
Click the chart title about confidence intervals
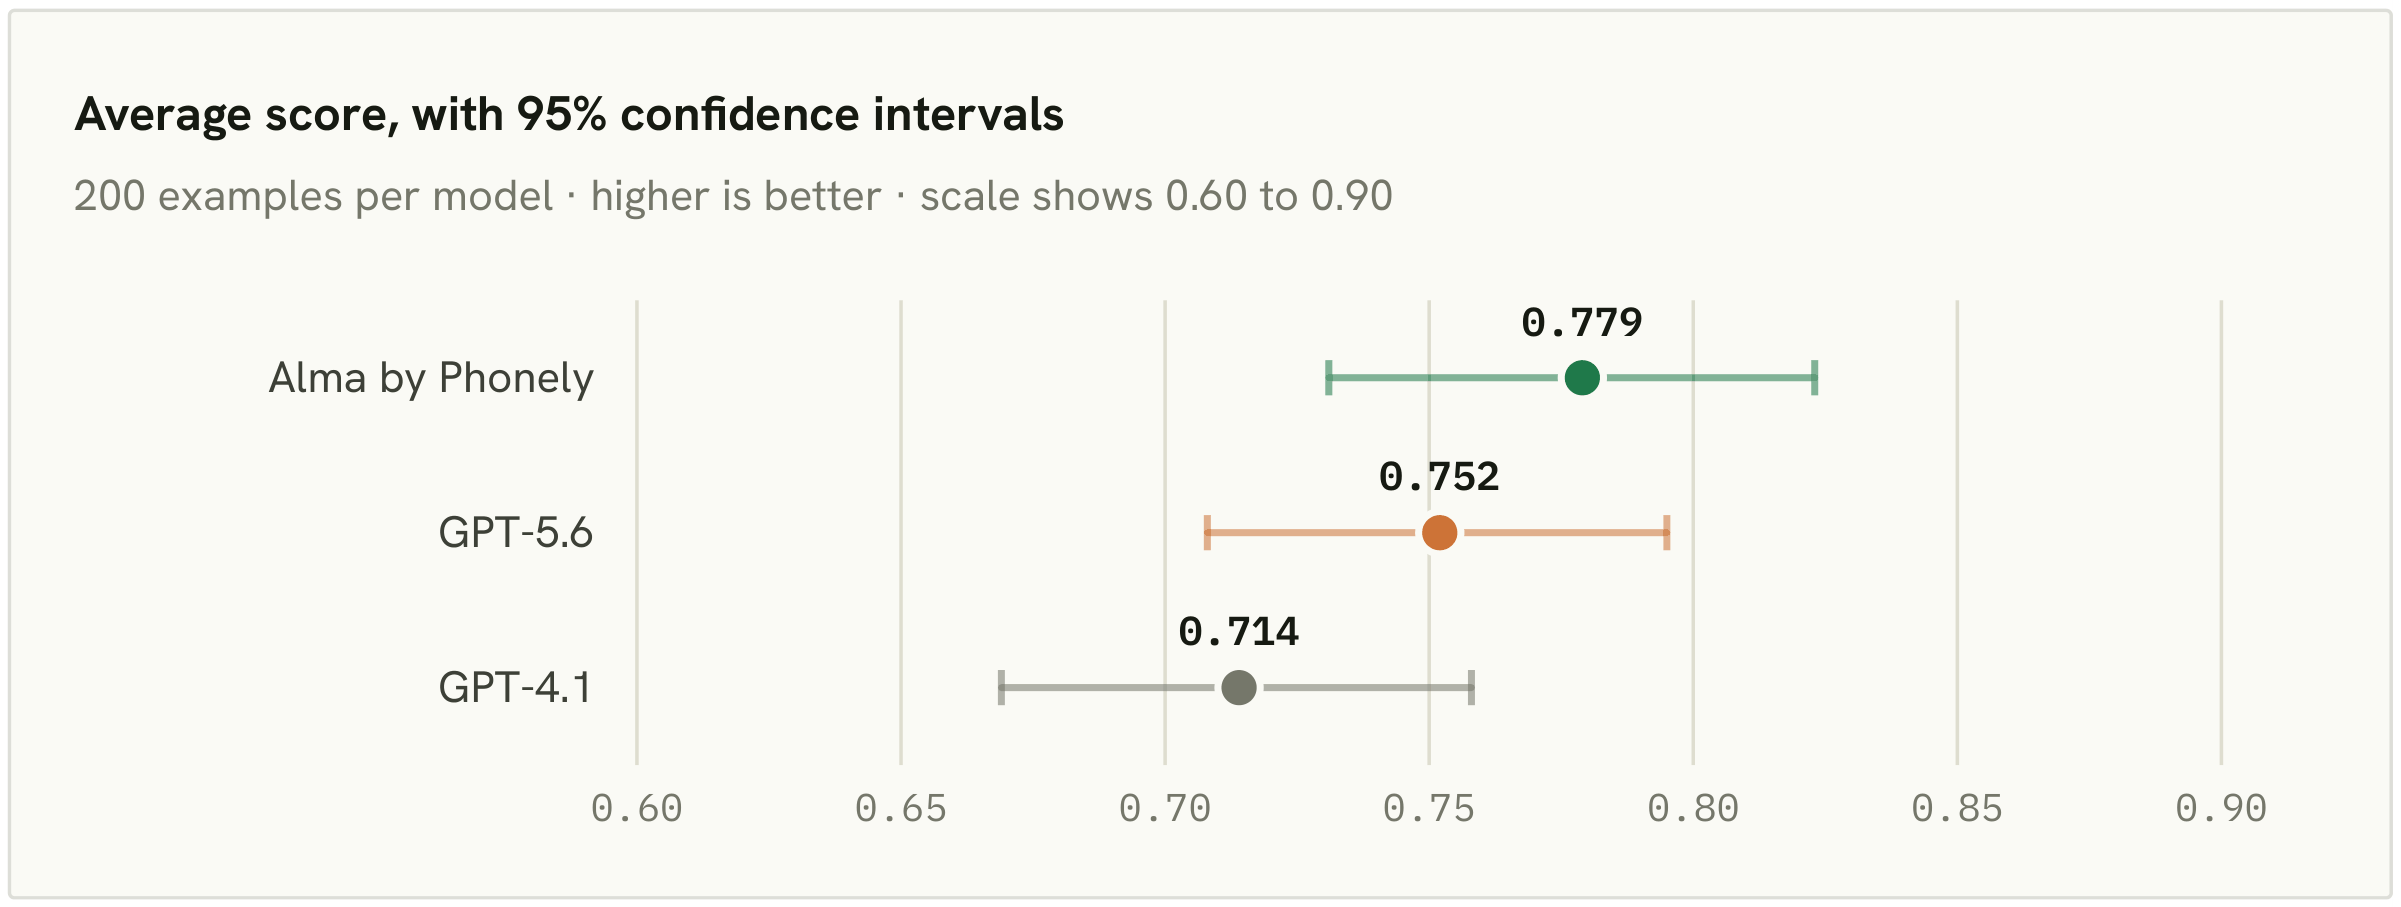(569, 114)
